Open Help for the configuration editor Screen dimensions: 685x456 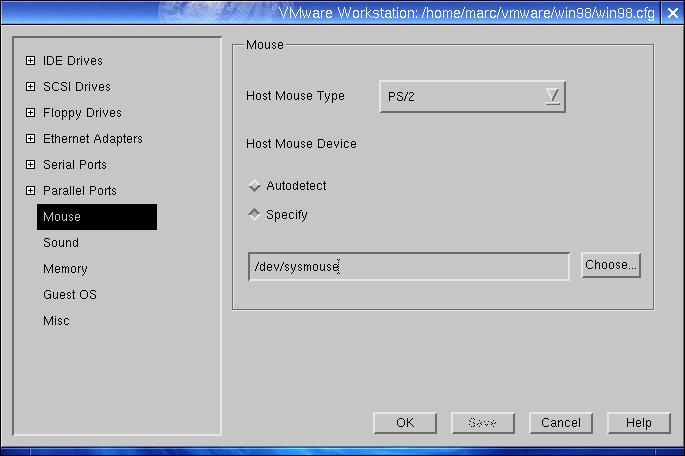(638, 423)
